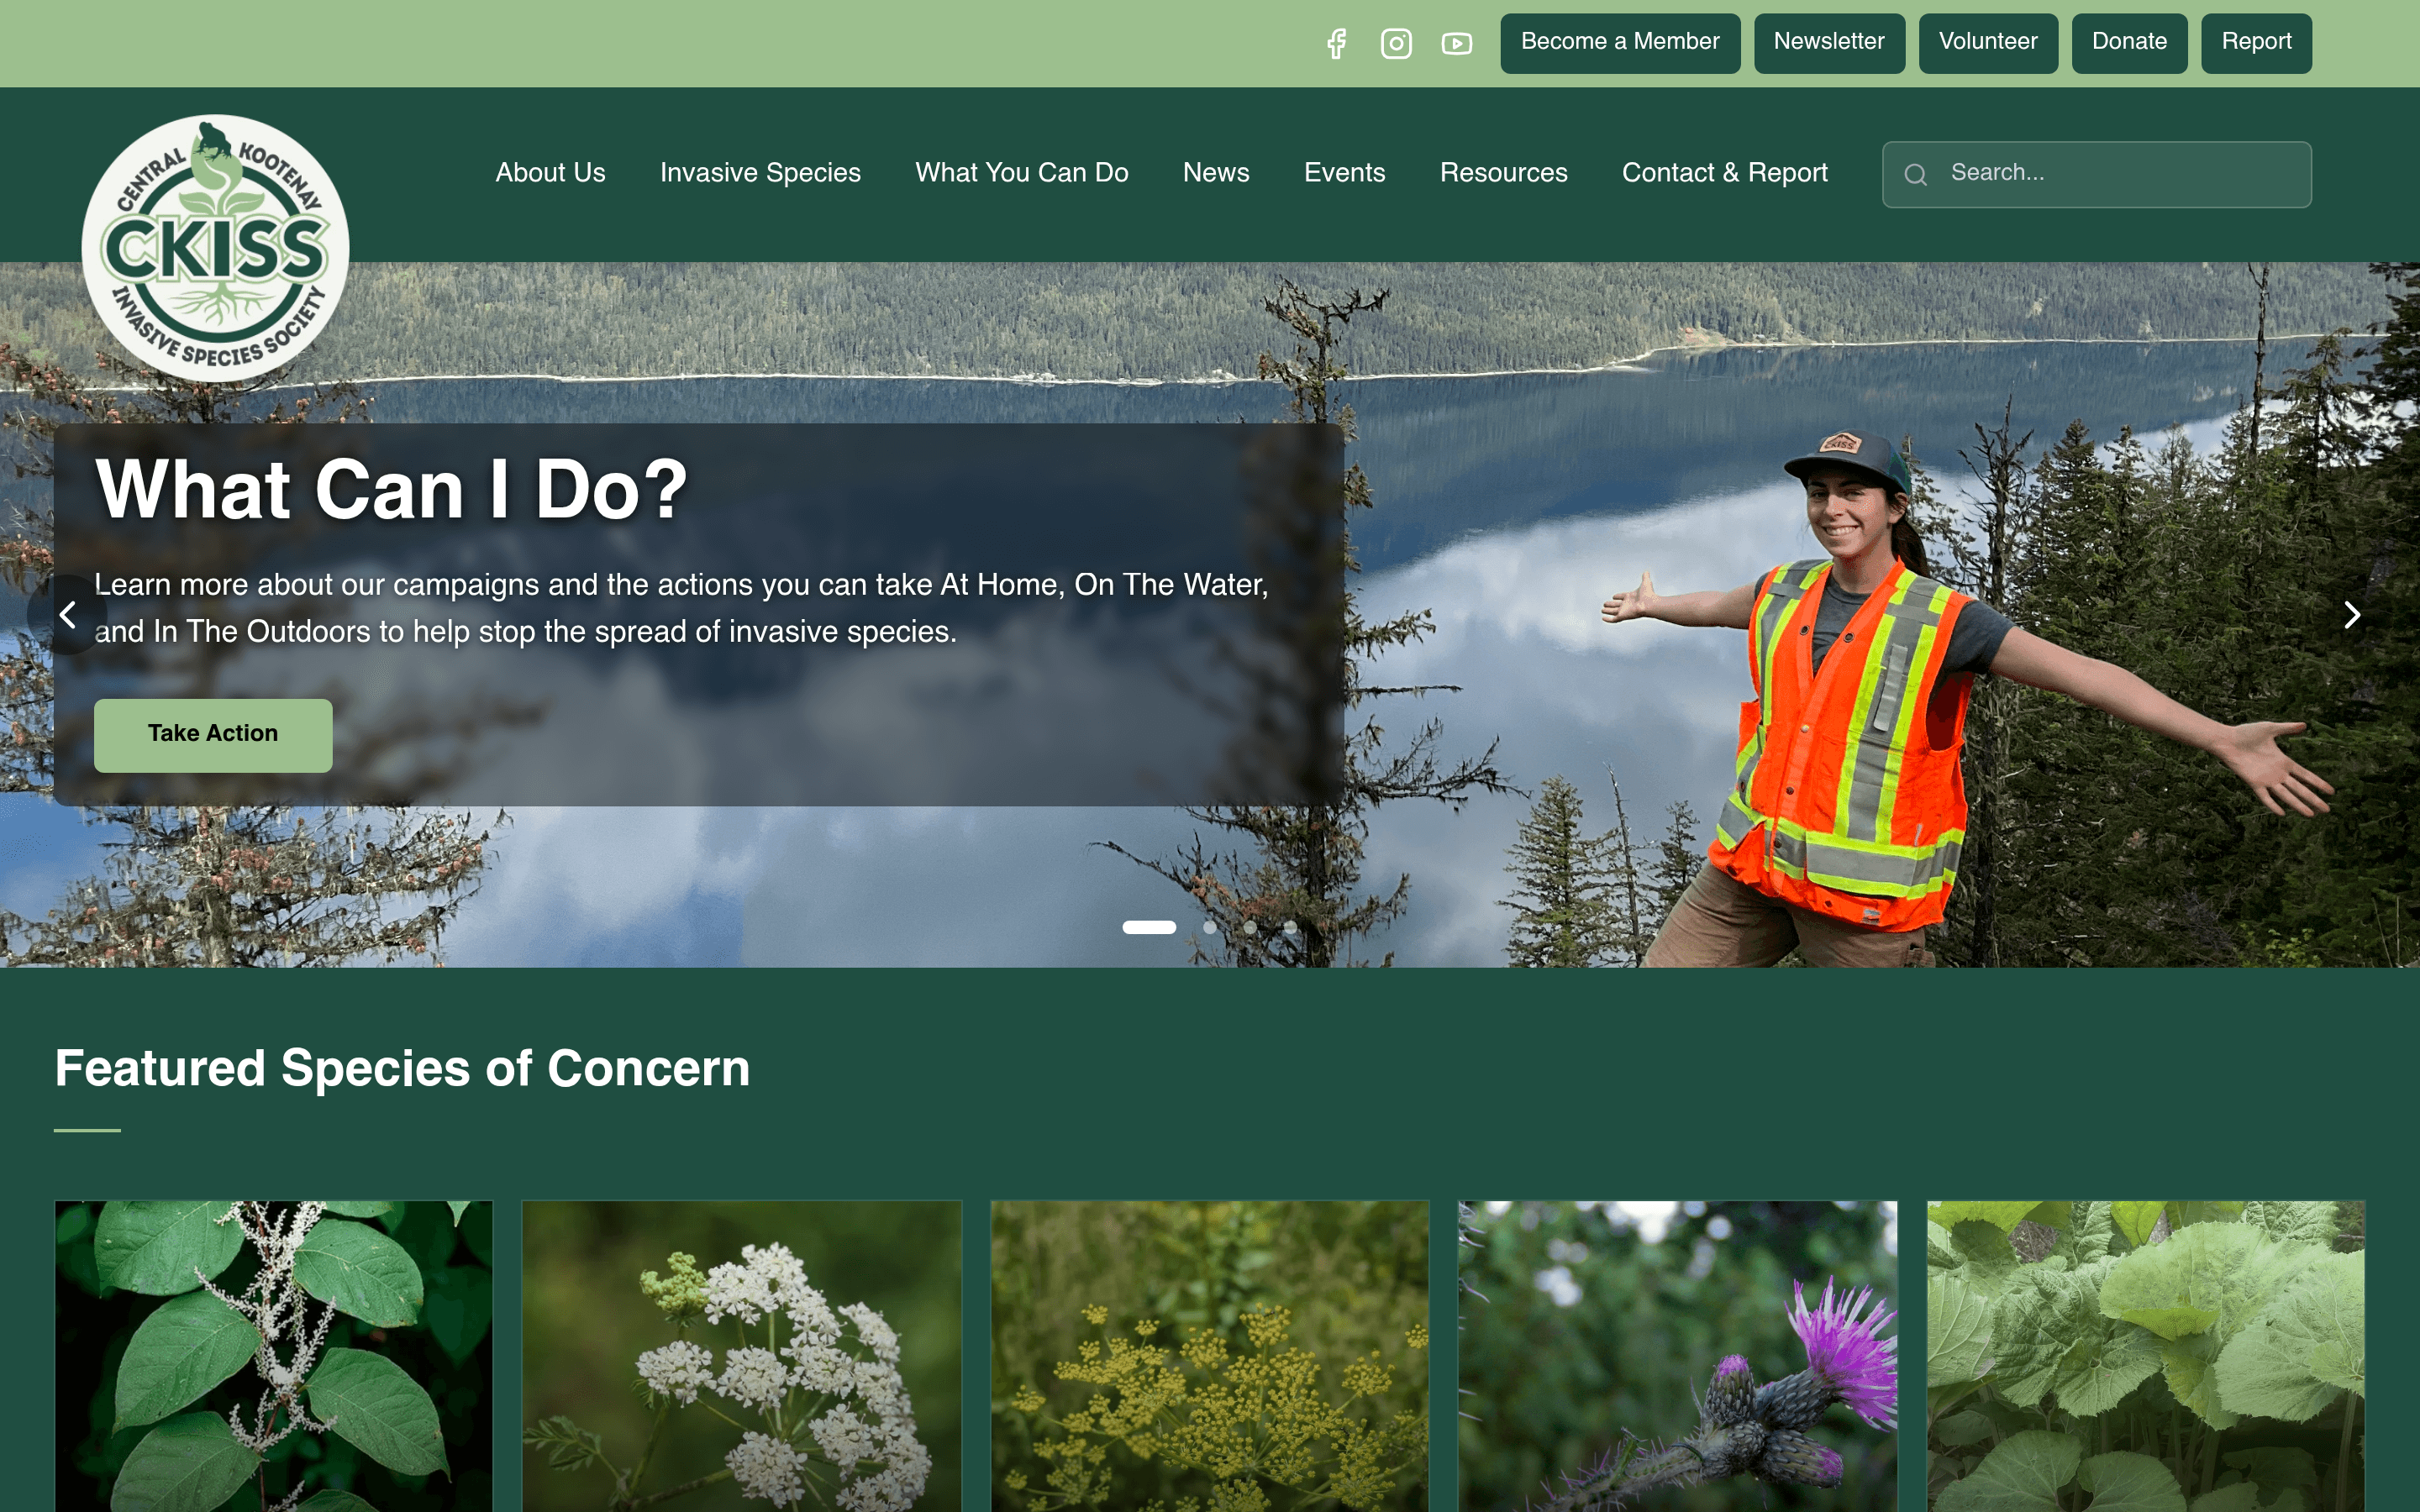Focus the Search input field
Viewport: 2420px width, 1512px height.
tap(2097, 175)
